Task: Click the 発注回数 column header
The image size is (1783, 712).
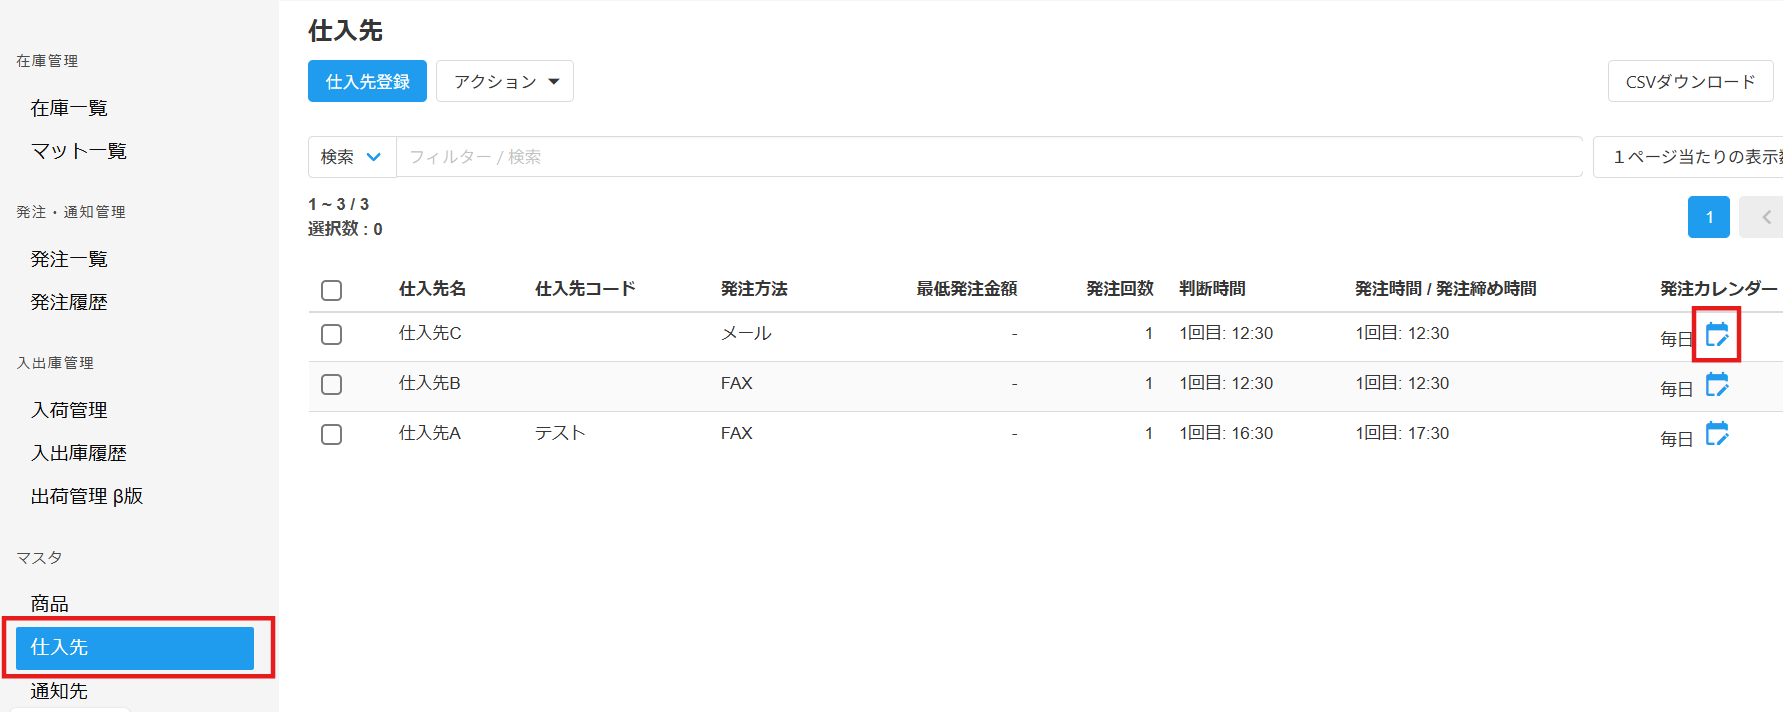Action: point(1120,289)
